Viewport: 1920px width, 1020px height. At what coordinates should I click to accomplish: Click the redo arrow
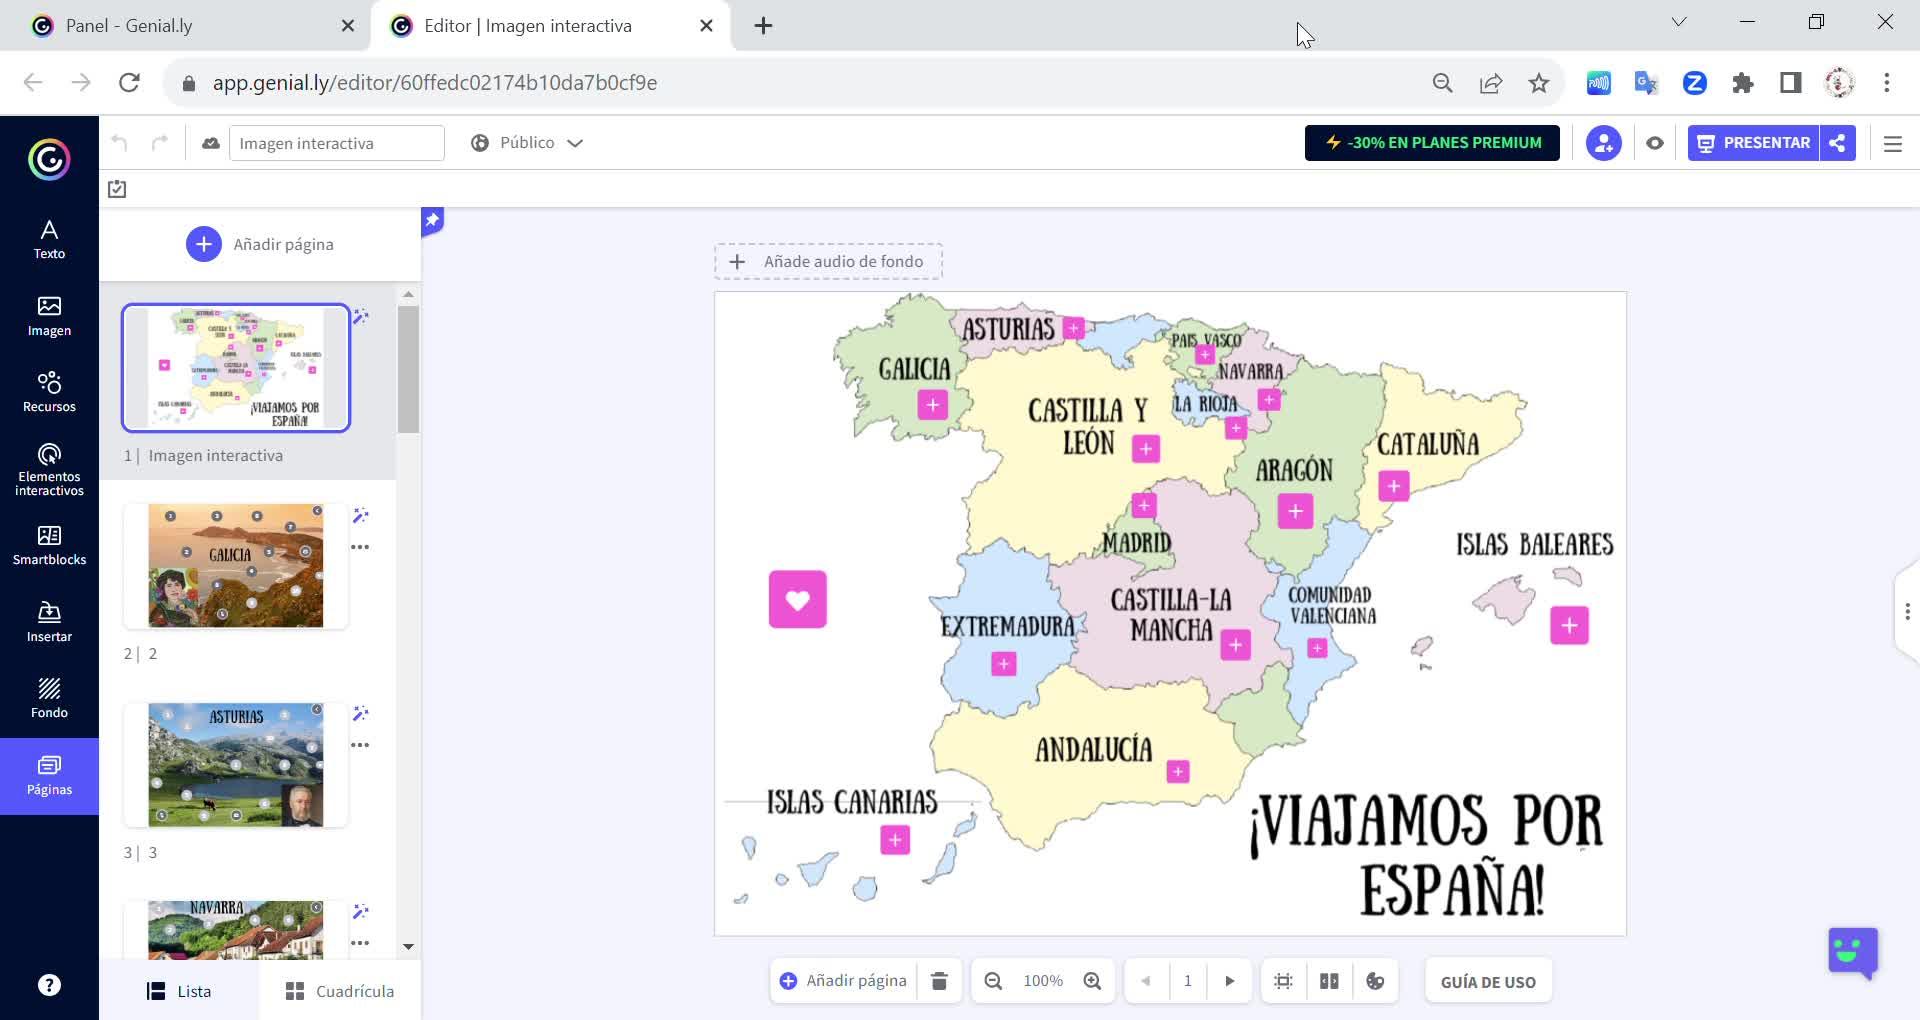pyautogui.click(x=160, y=143)
